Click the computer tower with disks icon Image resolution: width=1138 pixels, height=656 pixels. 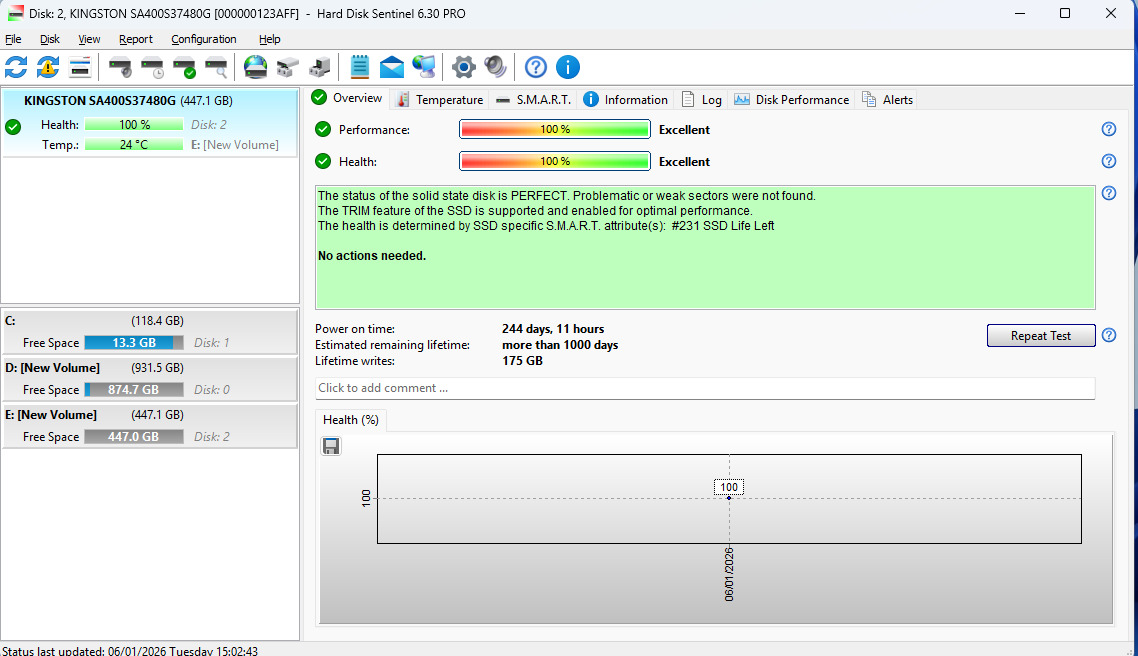[x=319, y=67]
